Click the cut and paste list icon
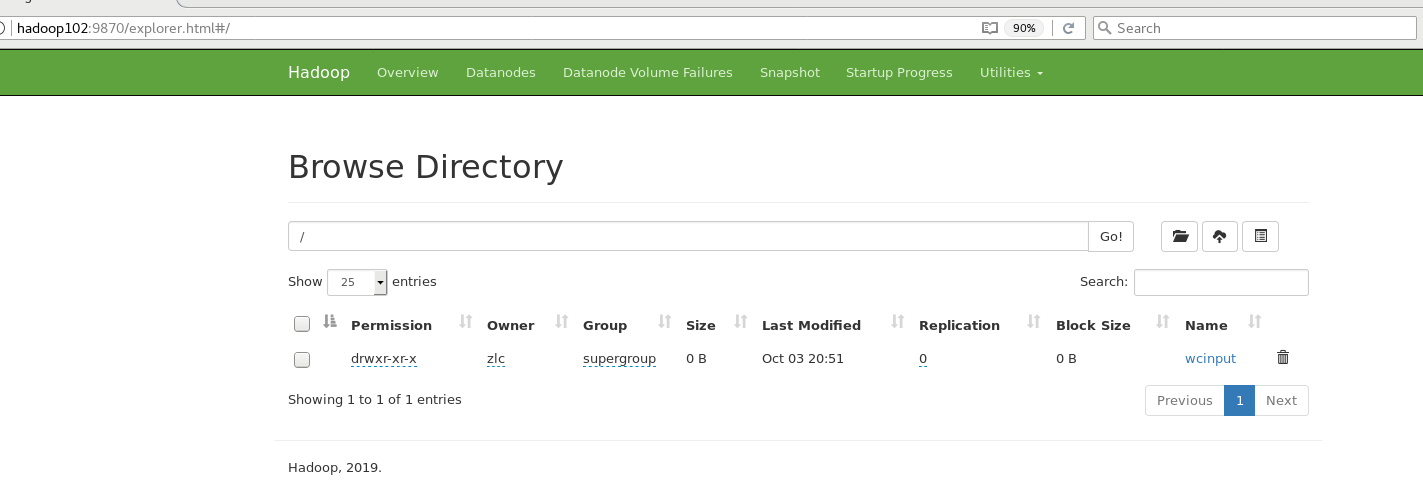The width and height of the screenshot is (1423, 498). coord(1260,237)
